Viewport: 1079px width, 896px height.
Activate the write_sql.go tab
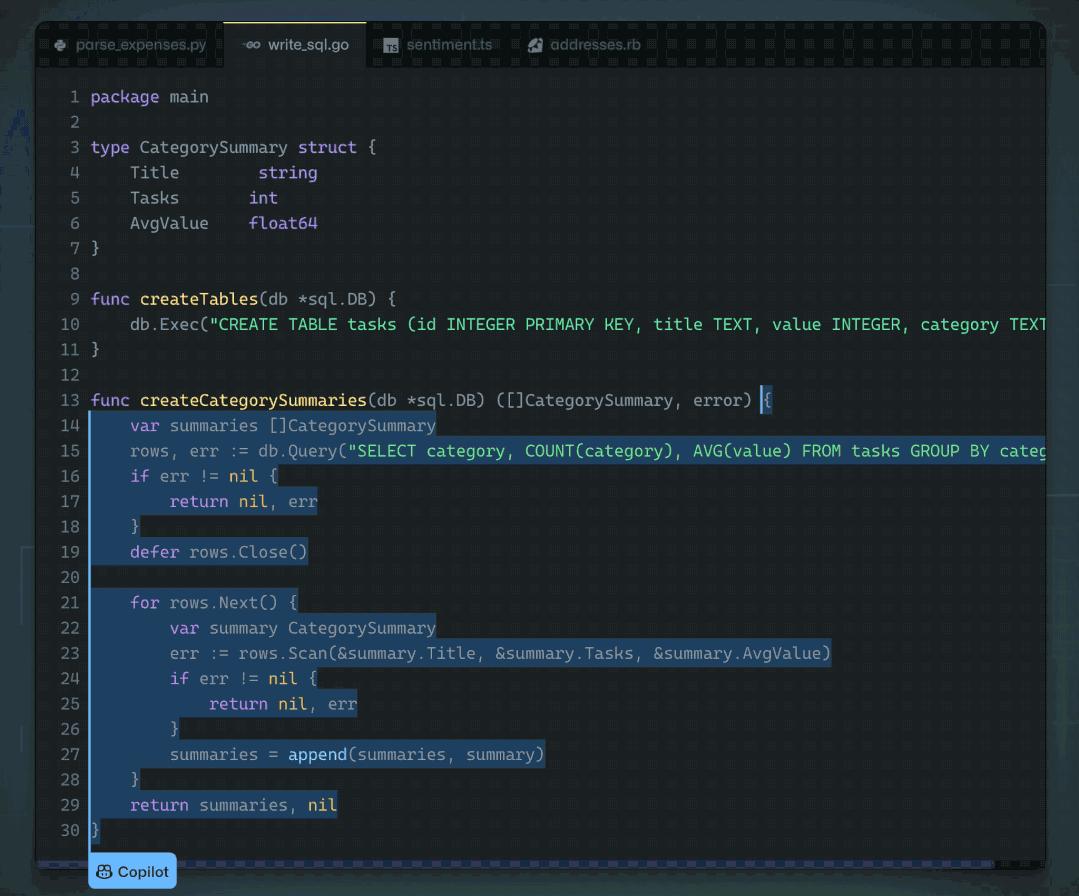(308, 45)
